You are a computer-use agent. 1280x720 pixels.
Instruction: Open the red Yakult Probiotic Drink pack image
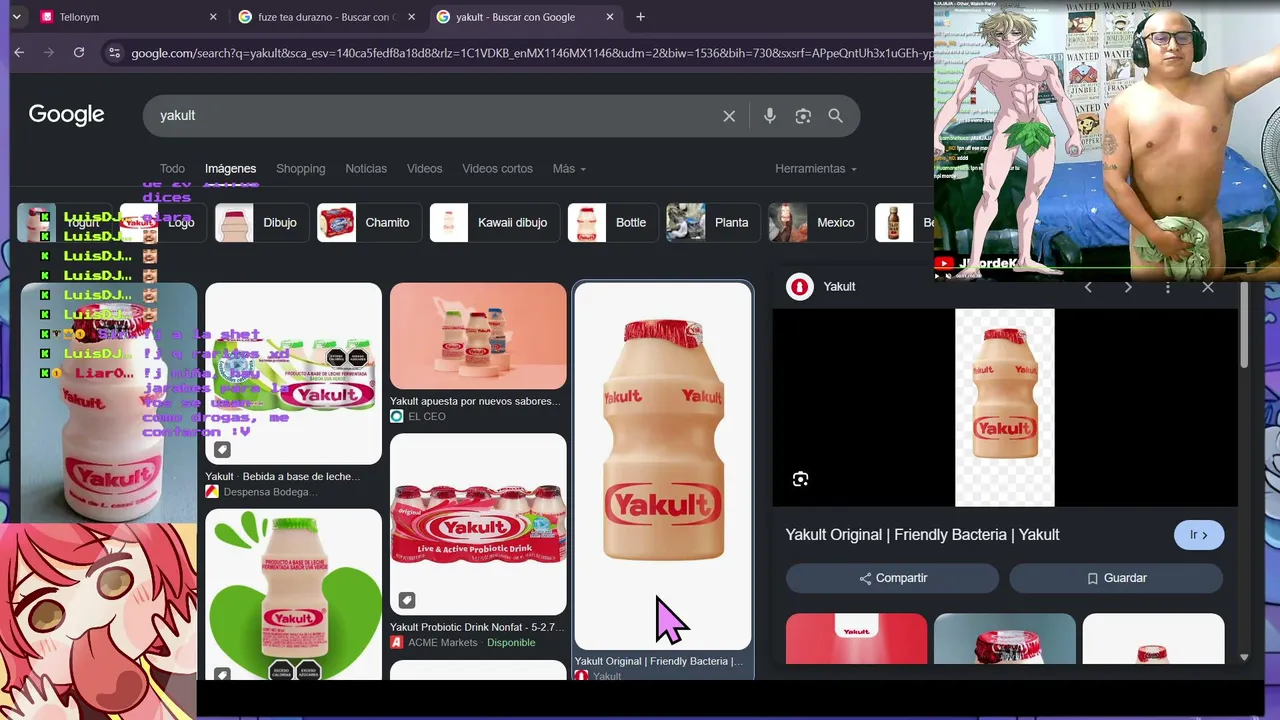tap(478, 524)
